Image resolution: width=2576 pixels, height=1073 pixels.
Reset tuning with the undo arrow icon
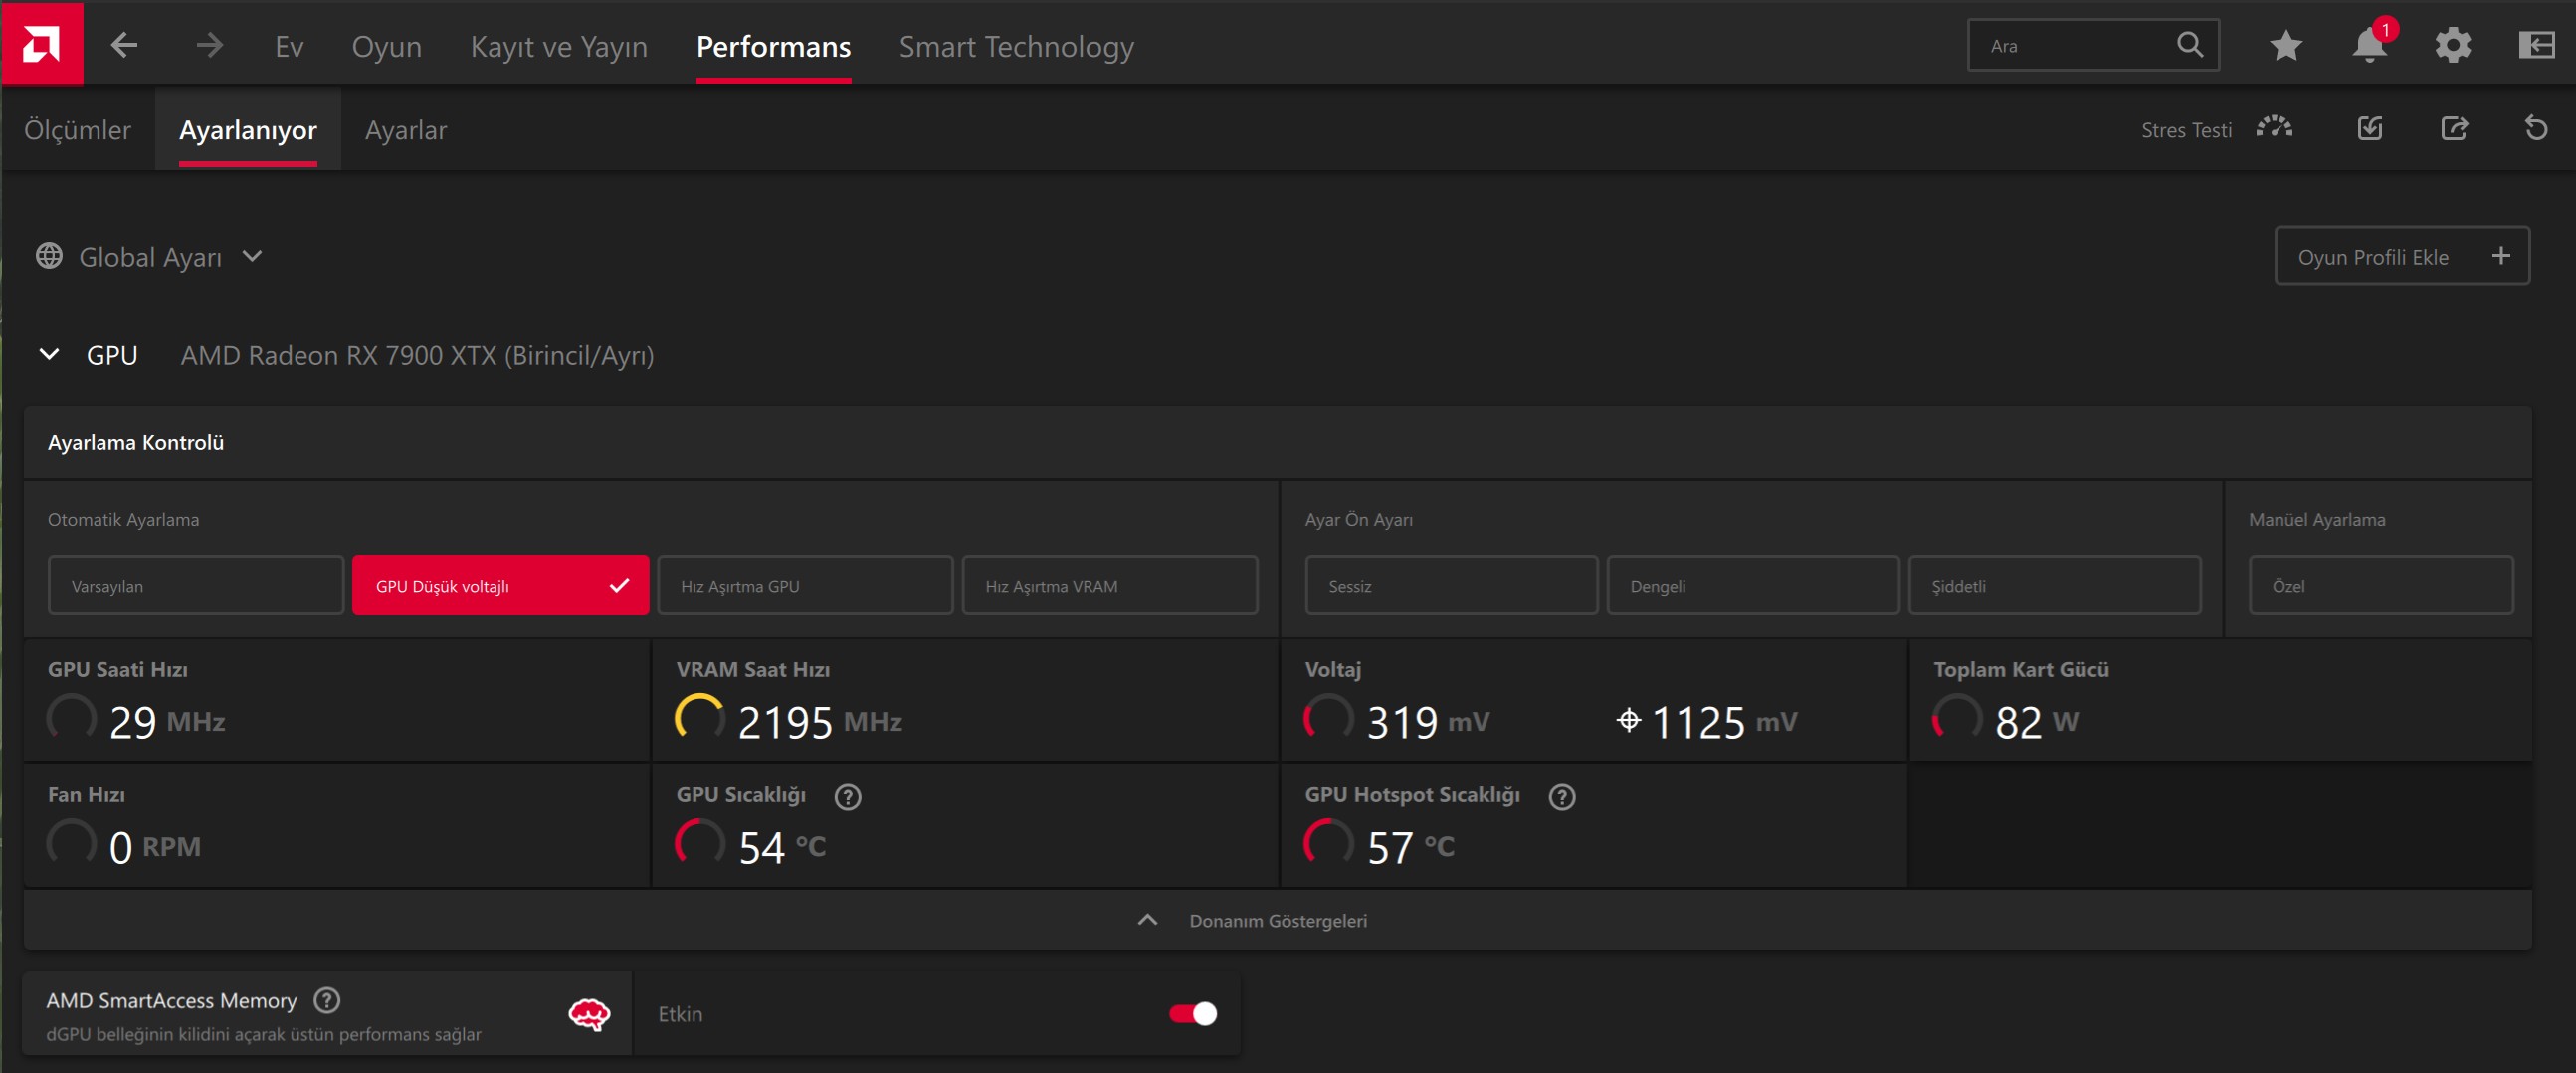point(2535,128)
